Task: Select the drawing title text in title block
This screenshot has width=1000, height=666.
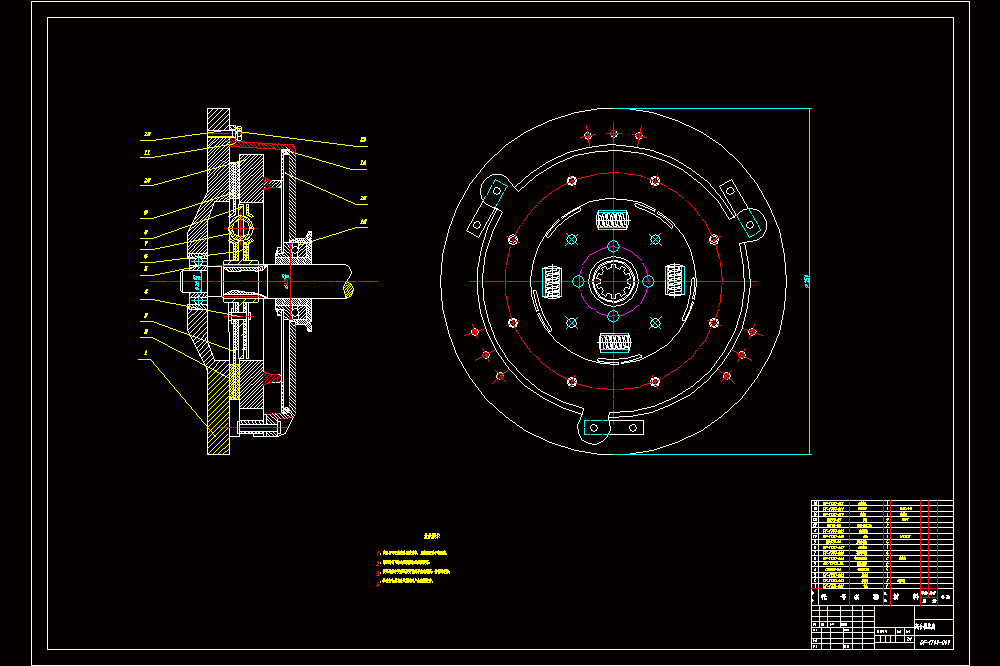Action: click(925, 627)
